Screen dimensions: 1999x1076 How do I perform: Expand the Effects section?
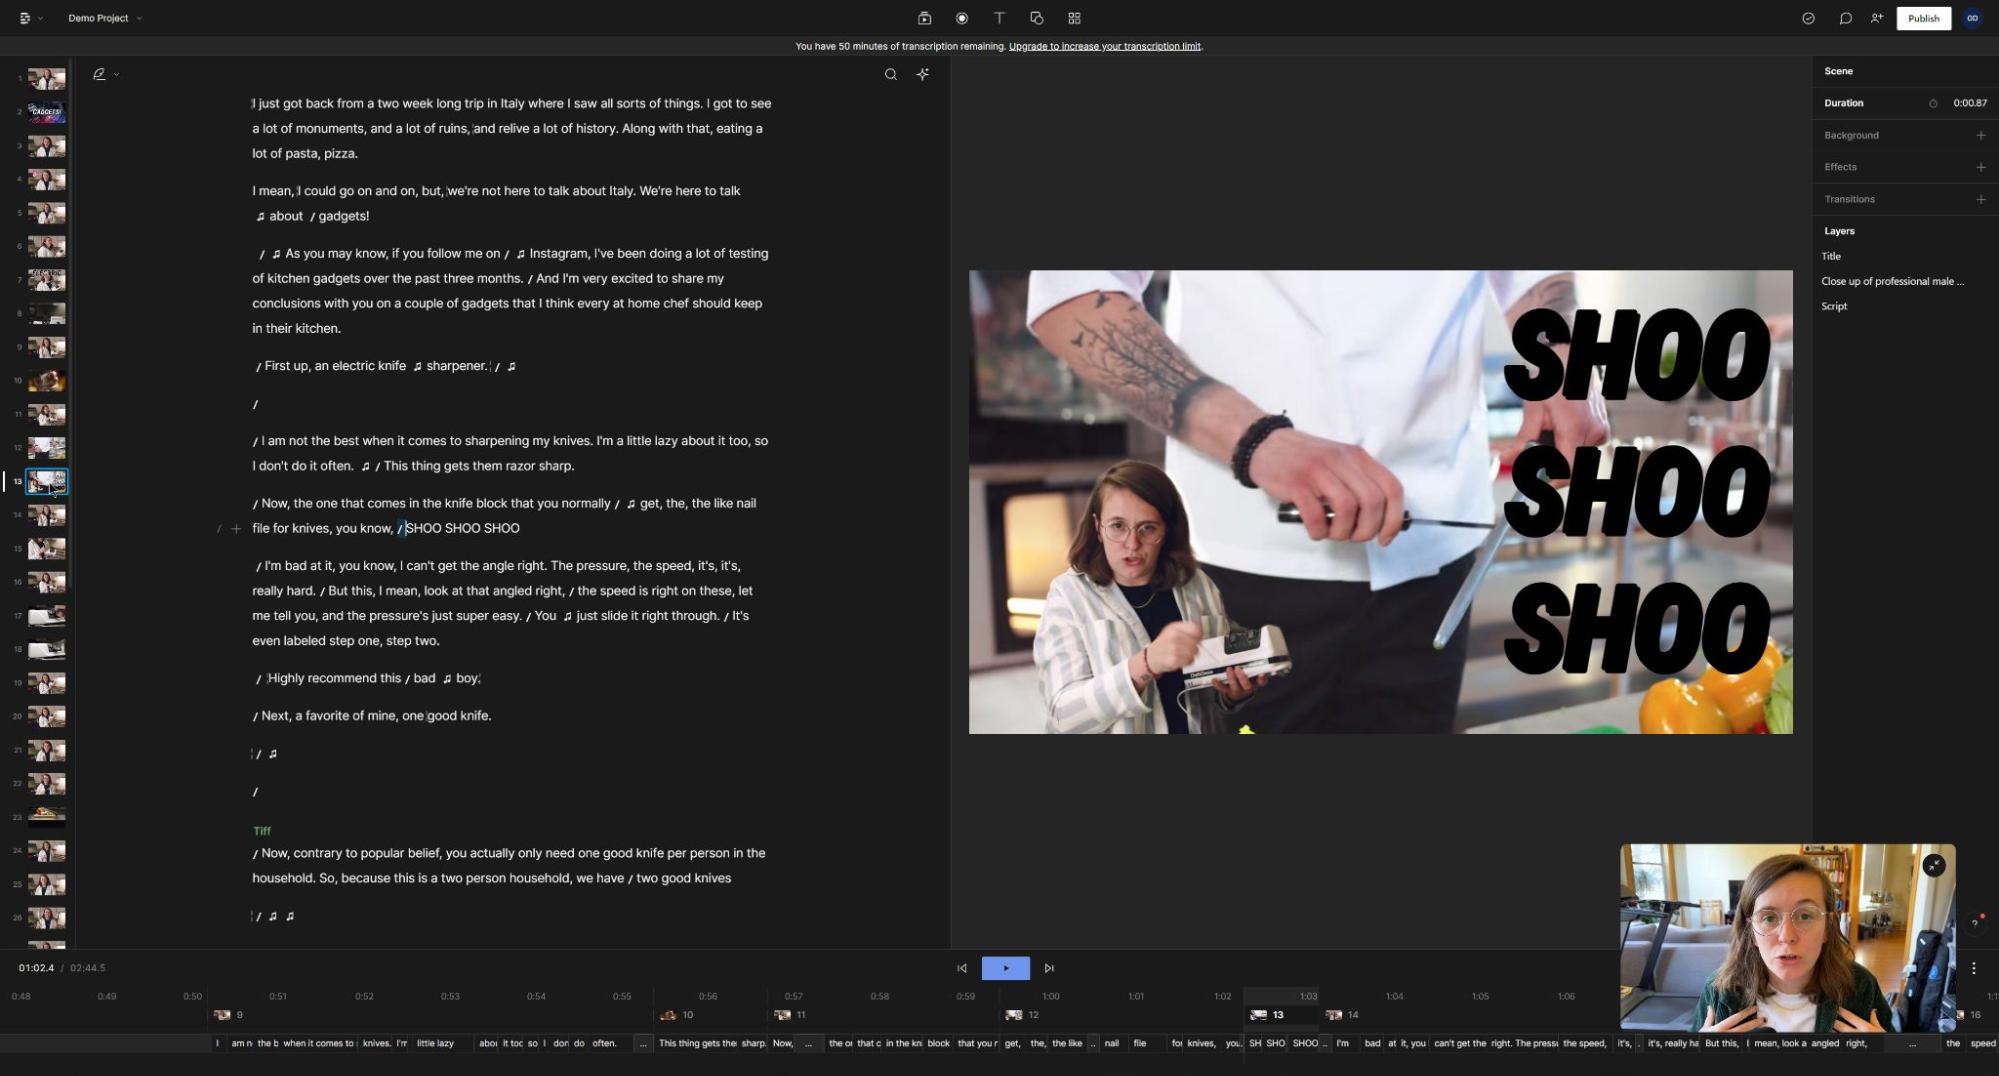click(x=1981, y=167)
